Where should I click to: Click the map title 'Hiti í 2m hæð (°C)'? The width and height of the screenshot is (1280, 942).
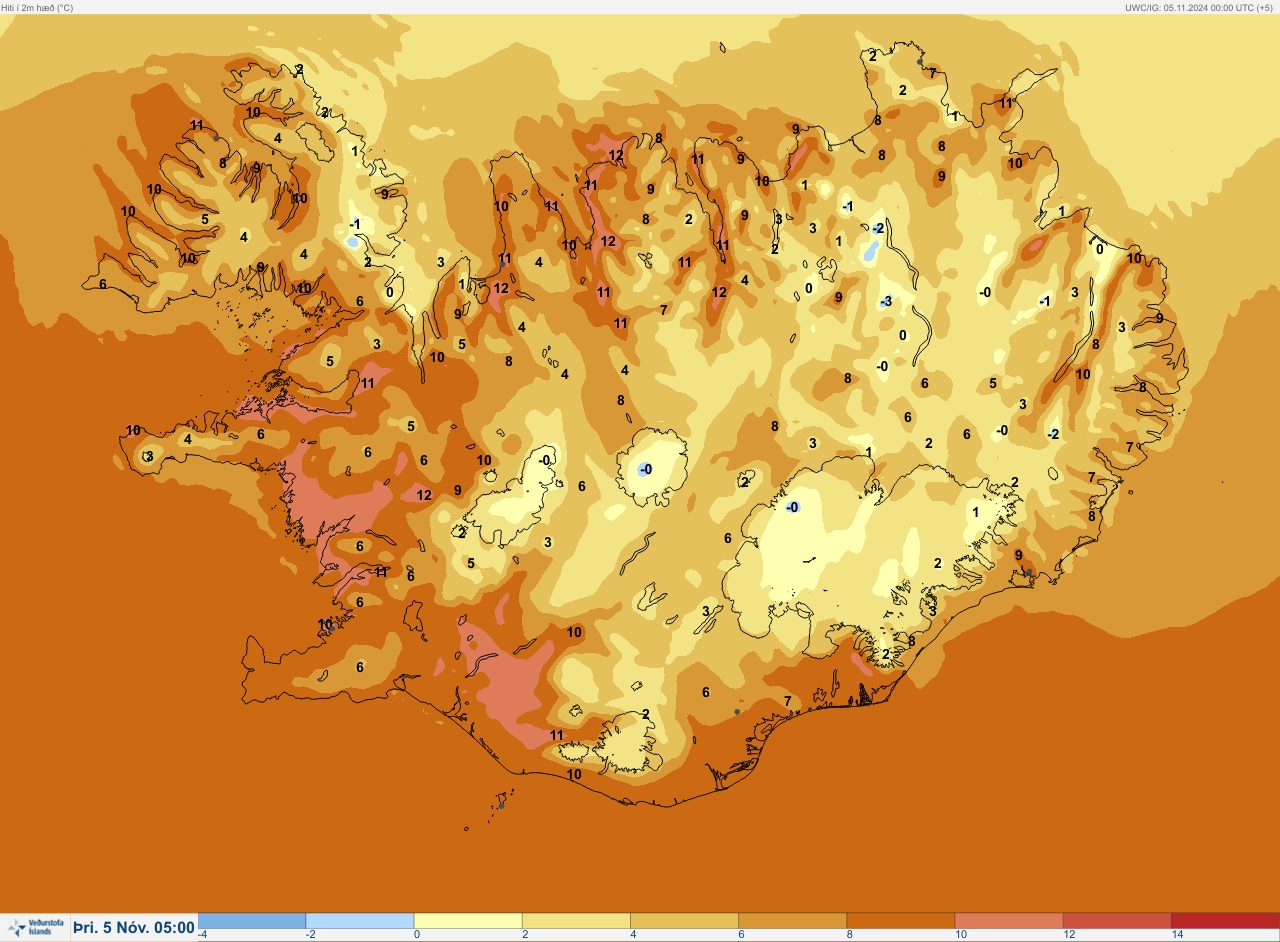(37, 7)
